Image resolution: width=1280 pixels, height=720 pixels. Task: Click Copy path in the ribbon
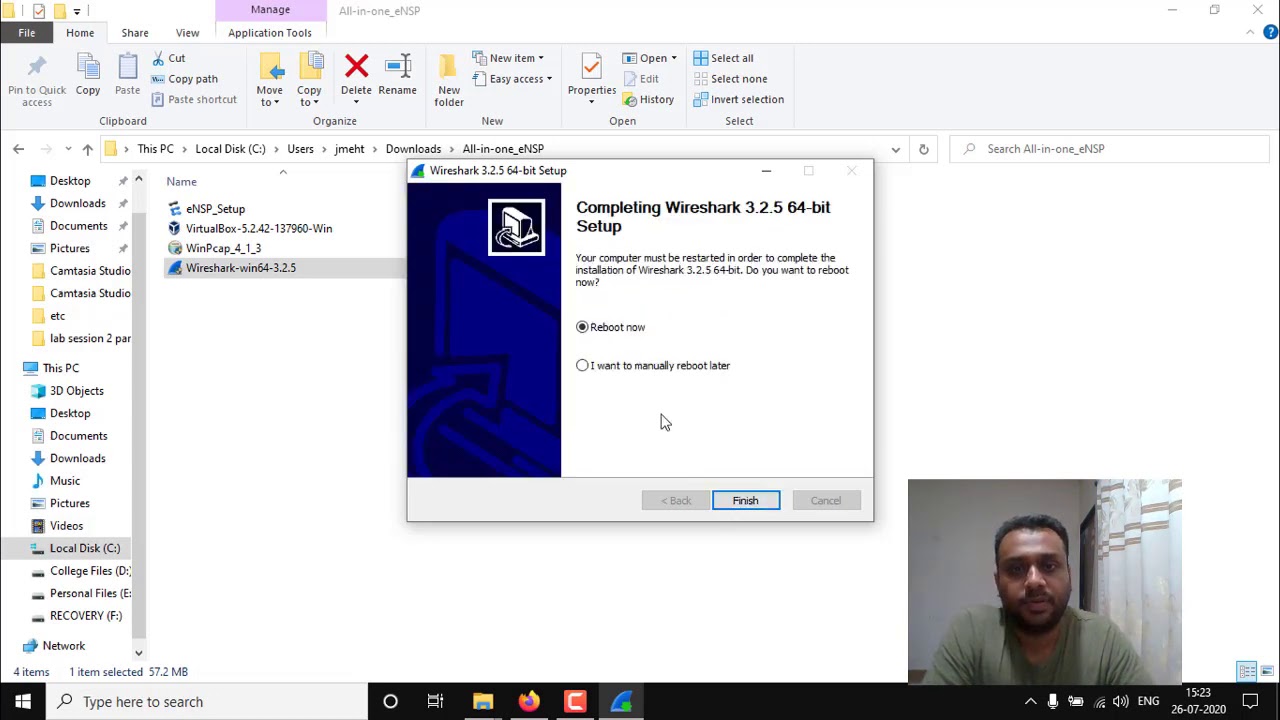(184, 79)
